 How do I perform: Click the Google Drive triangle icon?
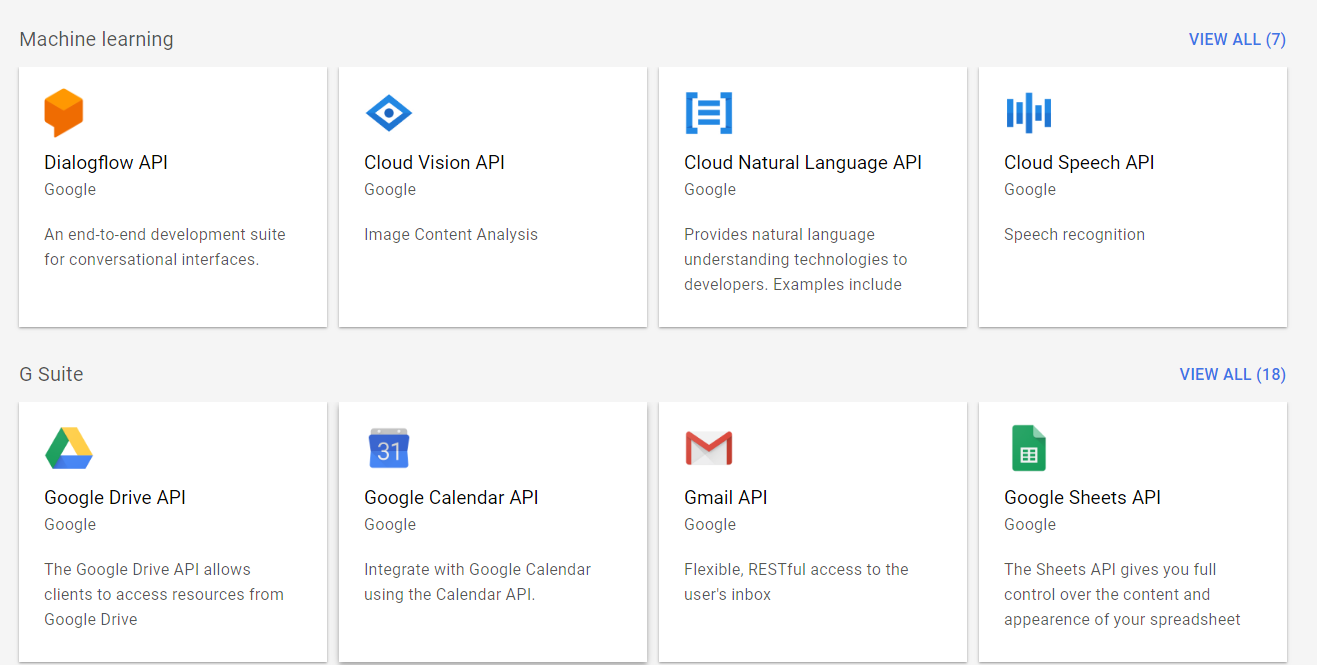click(x=69, y=448)
